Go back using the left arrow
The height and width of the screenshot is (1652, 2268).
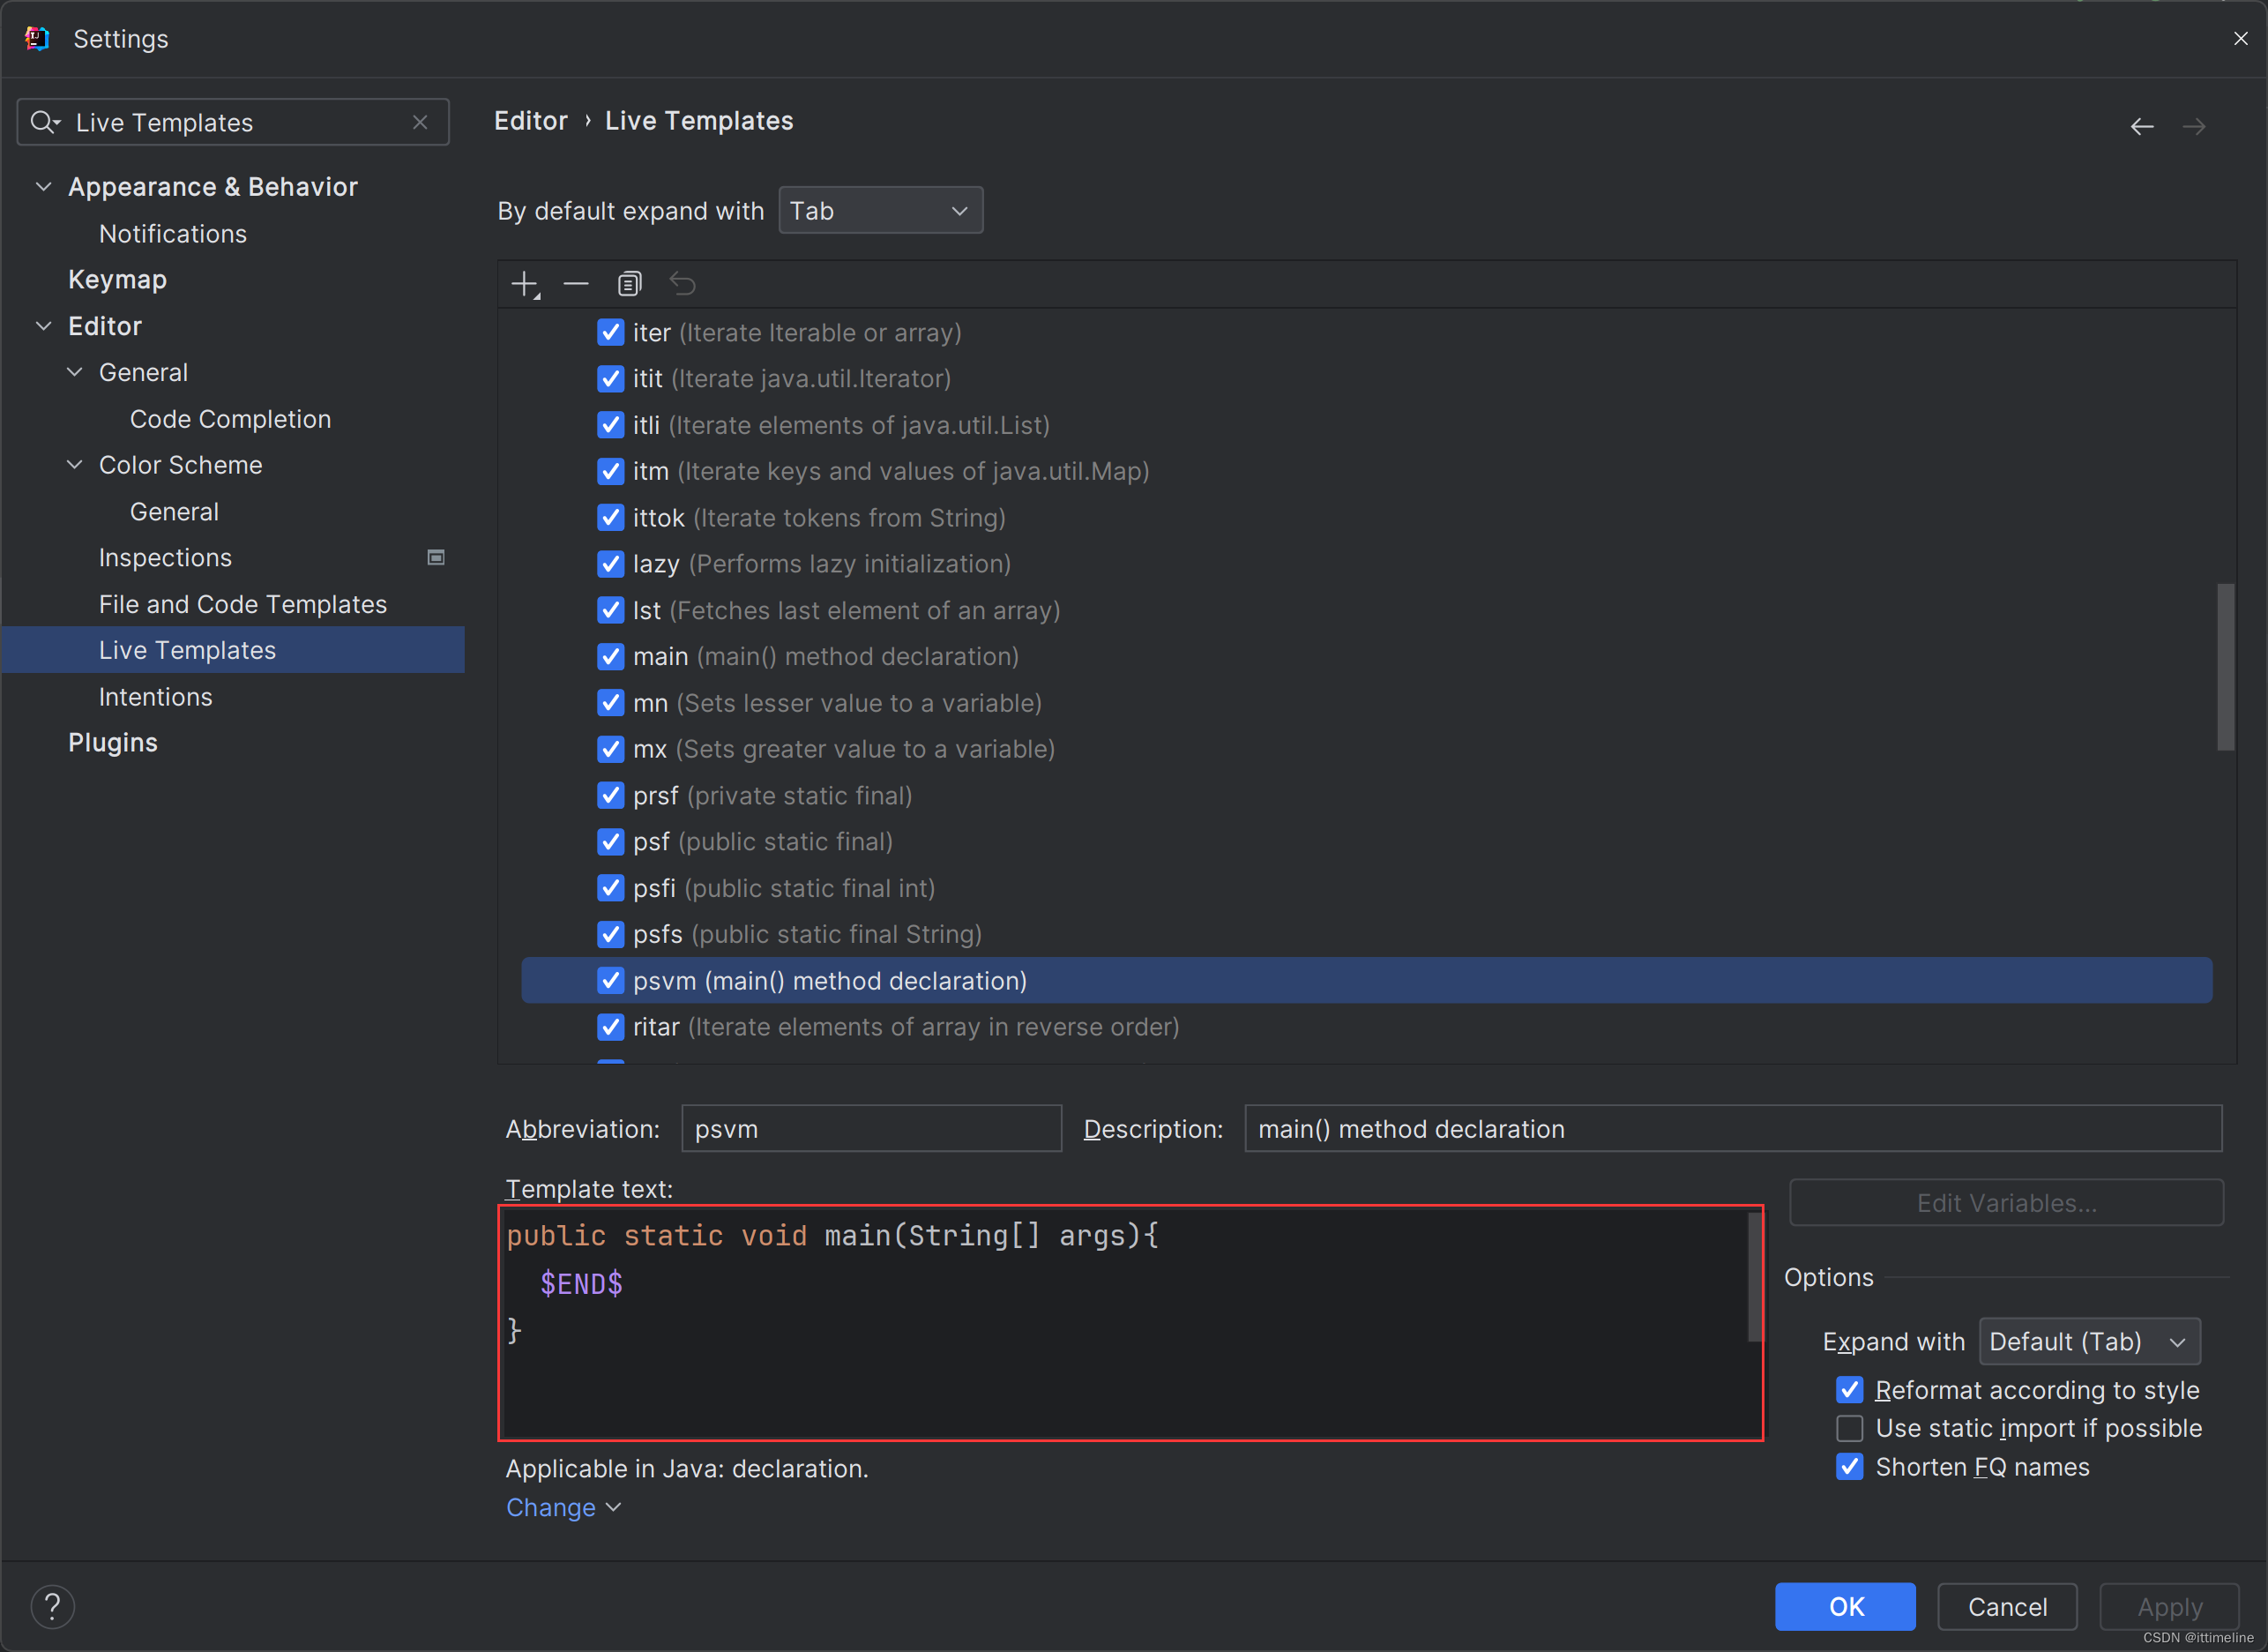coord(2141,127)
